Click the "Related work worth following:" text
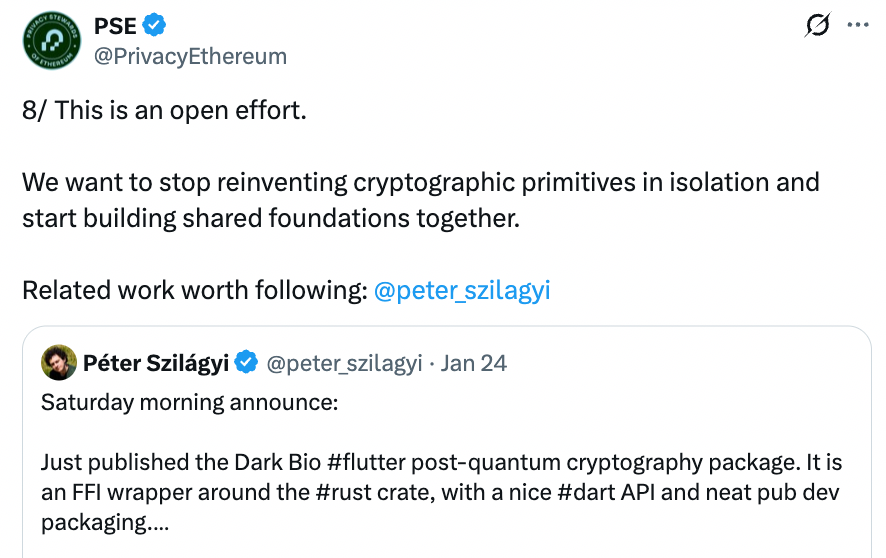886x558 pixels. click(x=195, y=291)
